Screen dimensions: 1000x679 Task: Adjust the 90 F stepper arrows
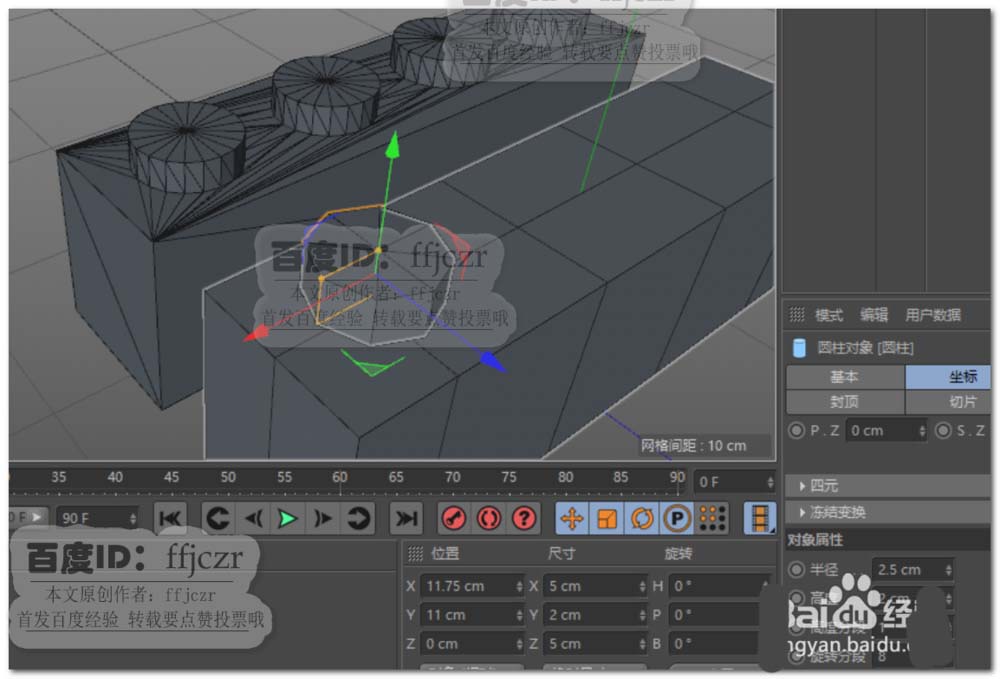[x=133, y=518]
